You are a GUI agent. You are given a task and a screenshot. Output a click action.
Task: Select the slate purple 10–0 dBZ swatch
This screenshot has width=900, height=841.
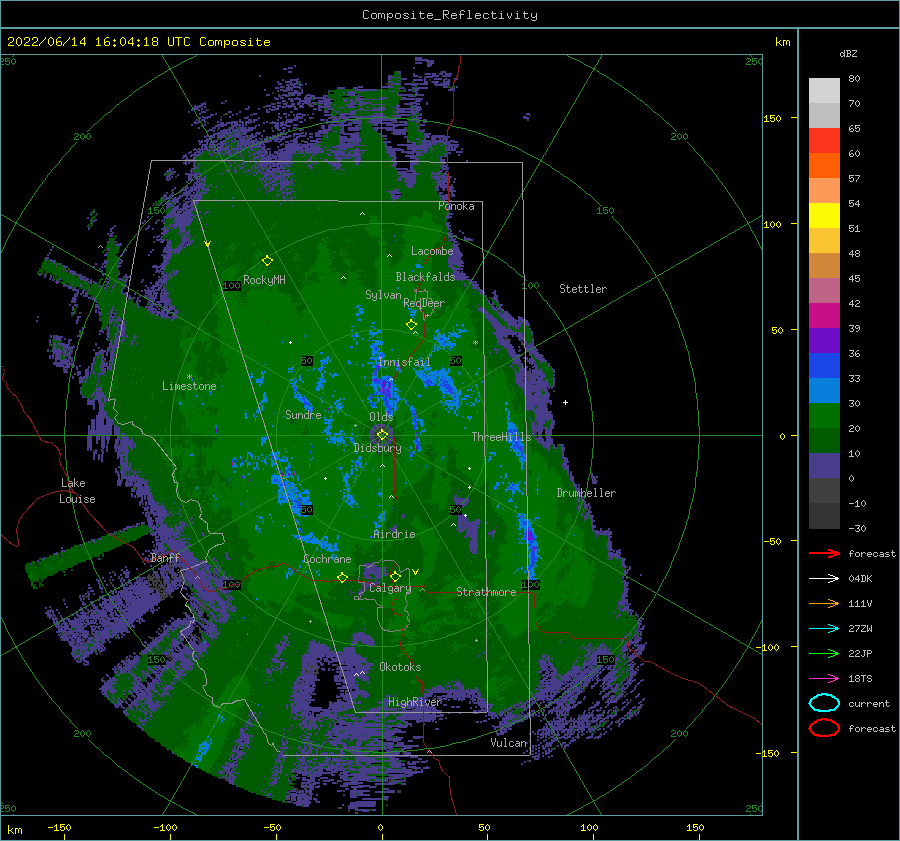pos(824,466)
